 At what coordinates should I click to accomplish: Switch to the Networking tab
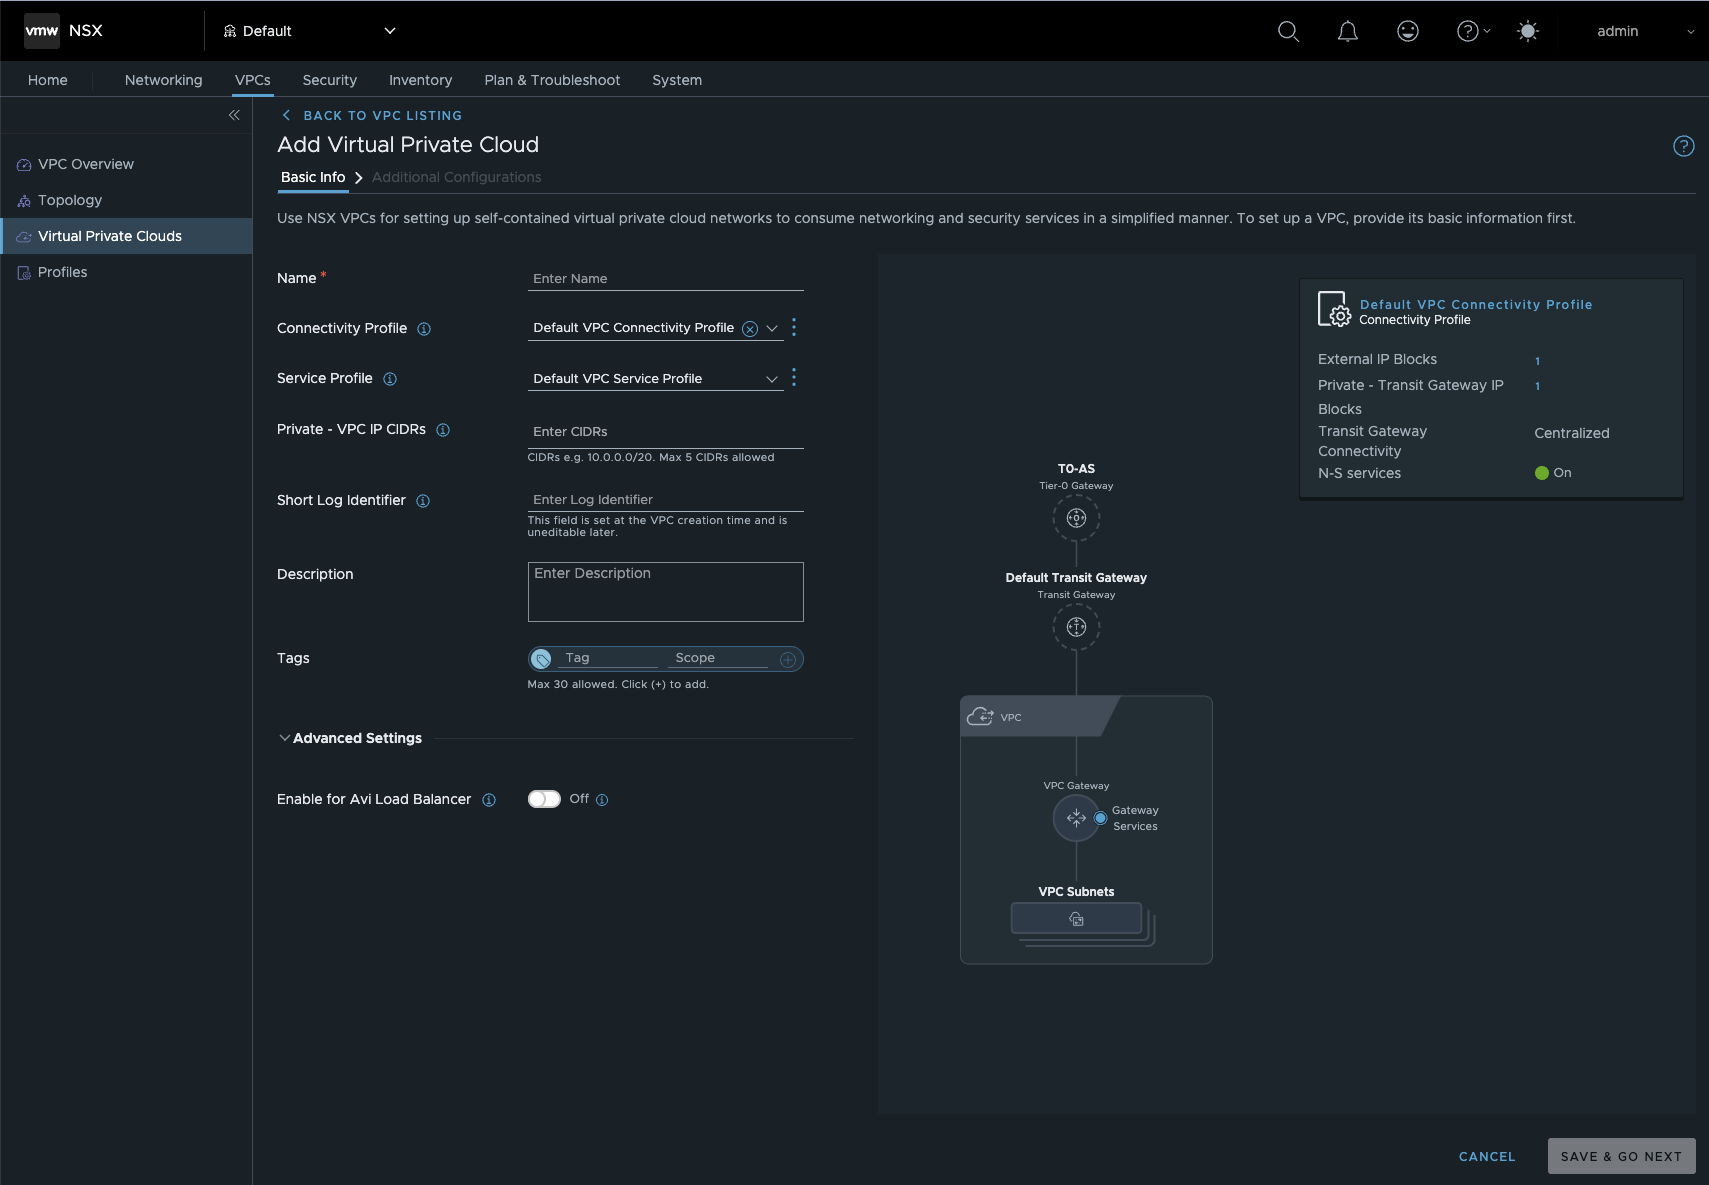click(x=162, y=80)
